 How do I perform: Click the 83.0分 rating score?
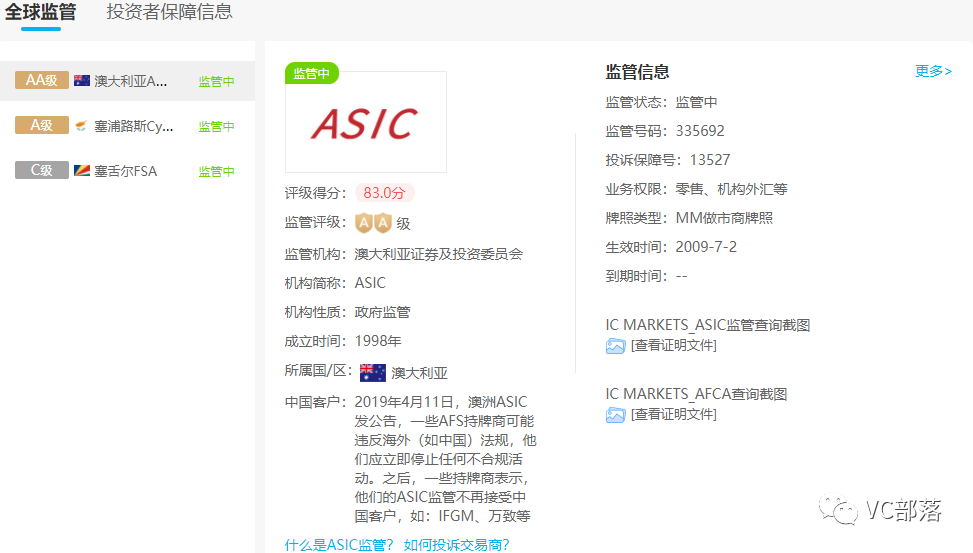(384, 193)
